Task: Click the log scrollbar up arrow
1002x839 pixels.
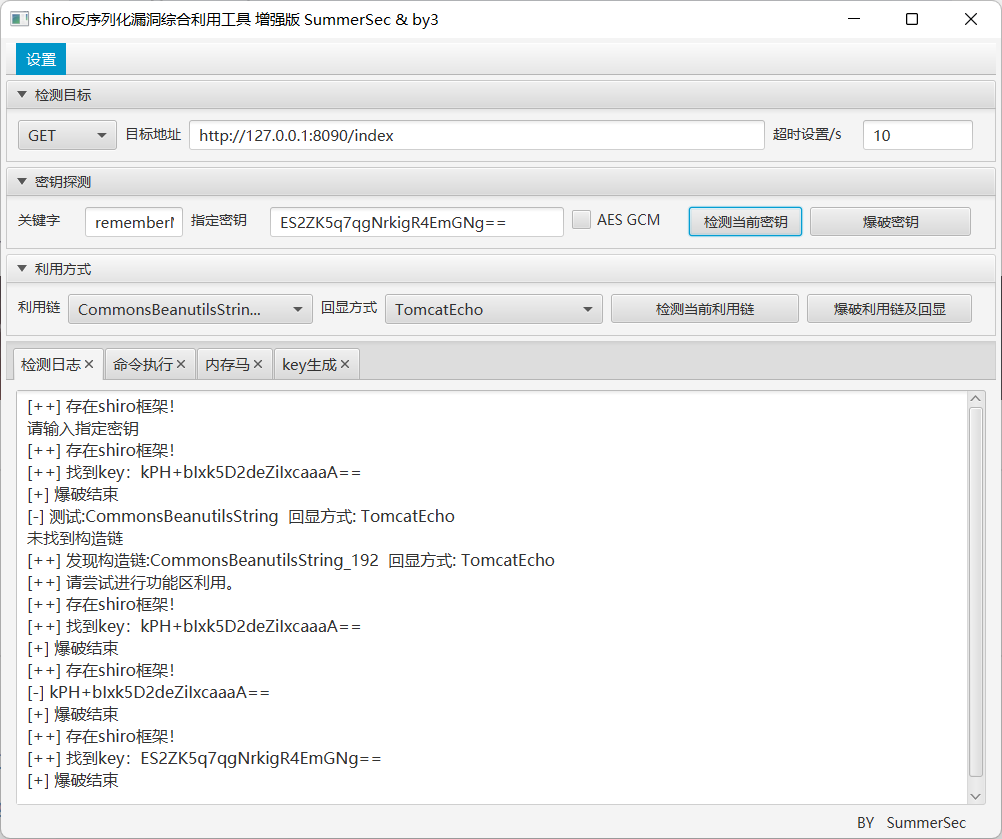Action: point(975,399)
